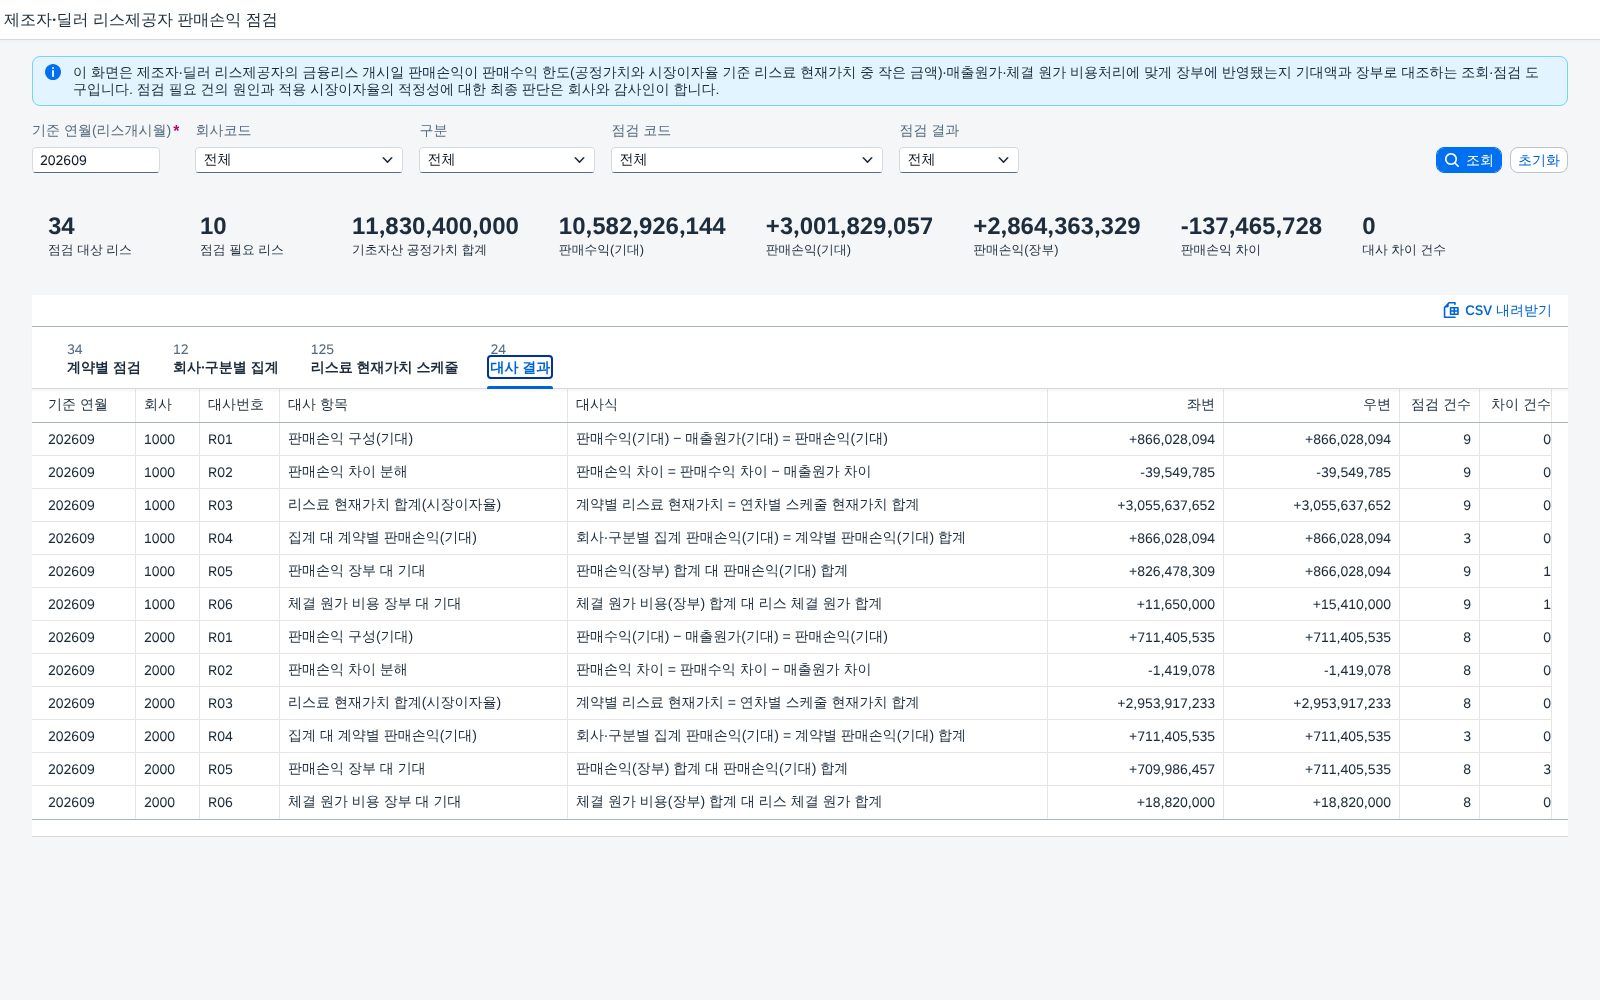
Task: Click the 초기화 reset button
Action: pos(1538,160)
